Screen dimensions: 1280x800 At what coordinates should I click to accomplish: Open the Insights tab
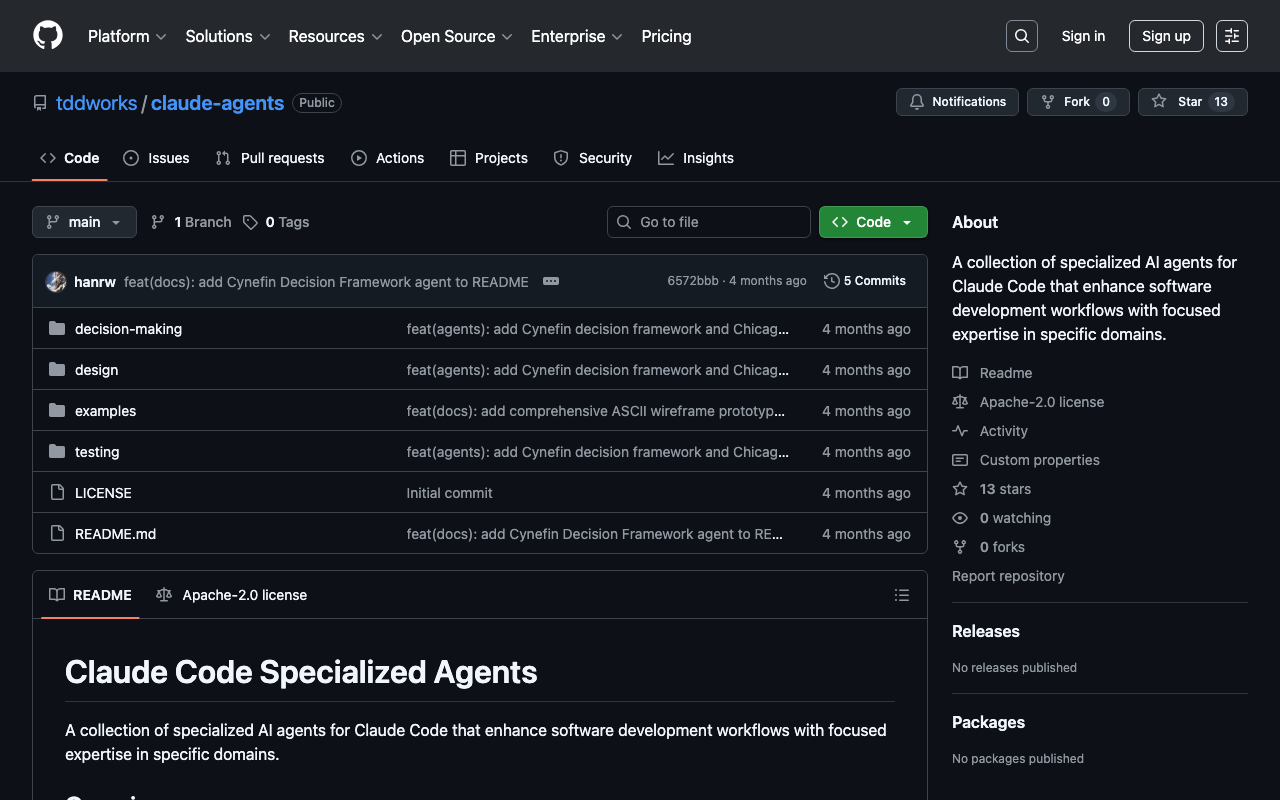[x=696, y=158]
